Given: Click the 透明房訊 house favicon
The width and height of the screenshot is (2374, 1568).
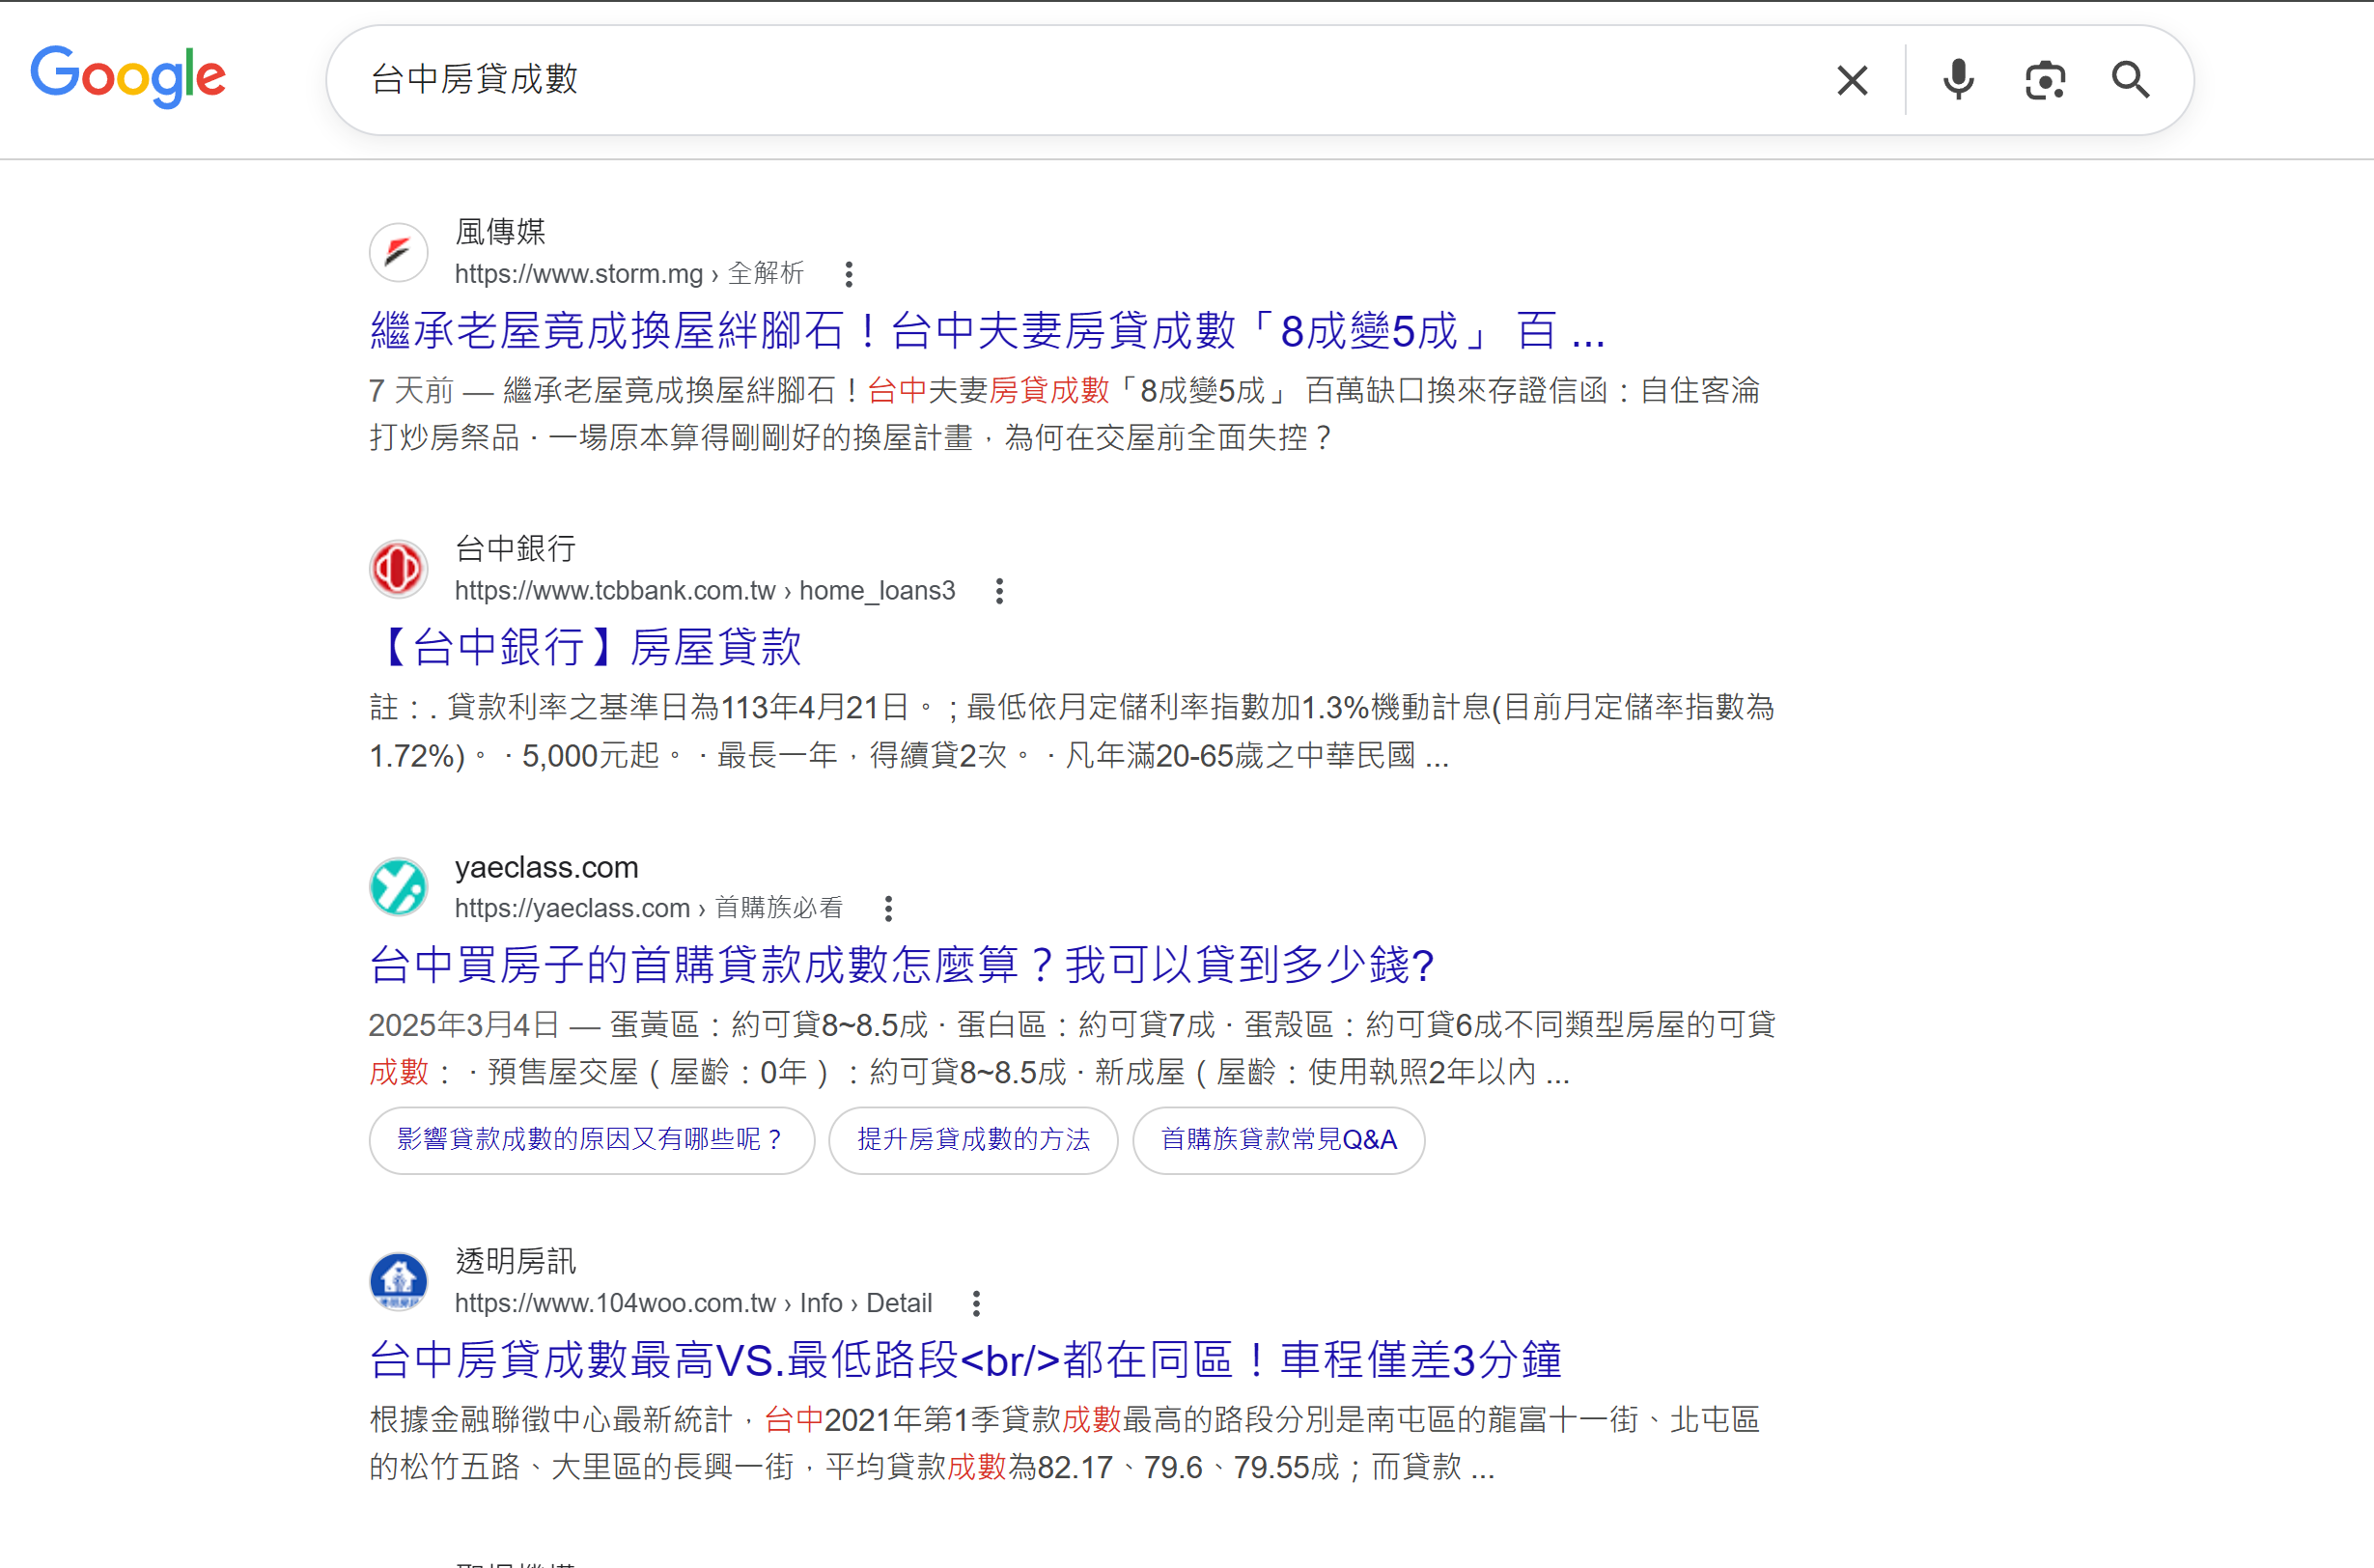Looking at the screenshot, I should [398, 1281].
